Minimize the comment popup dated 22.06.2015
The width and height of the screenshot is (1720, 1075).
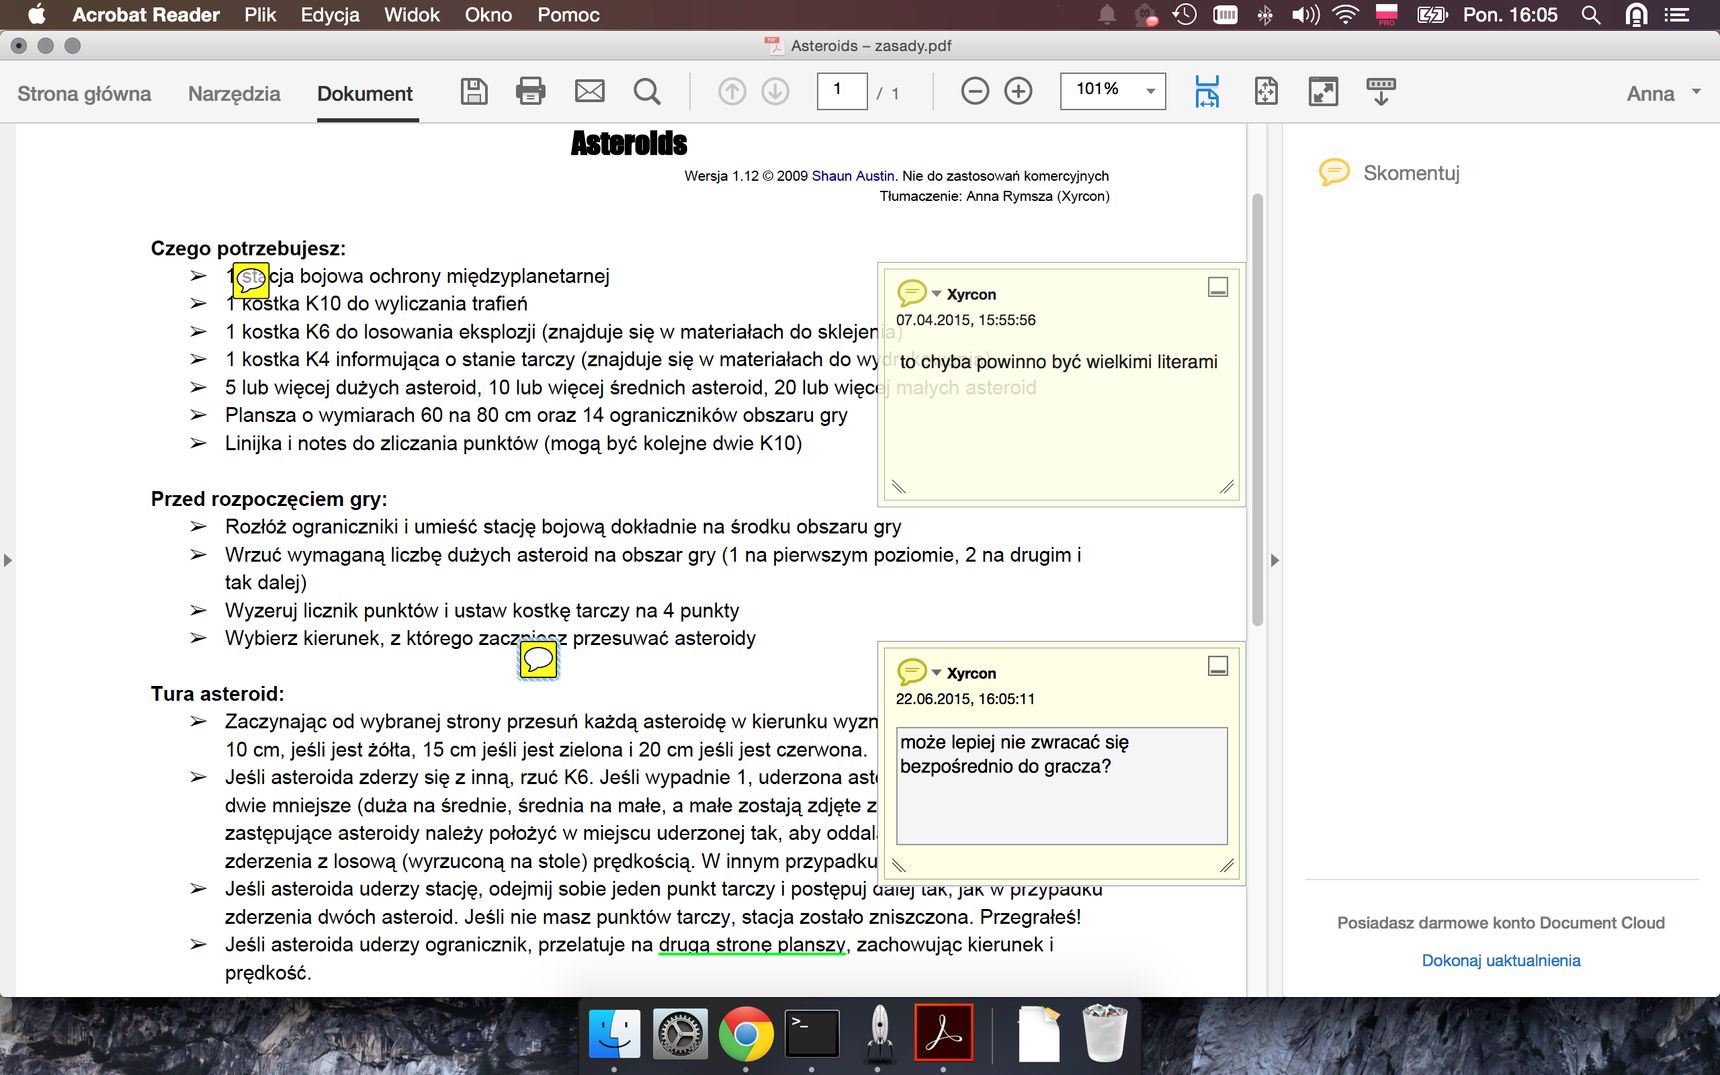(x=1218, y=666)
